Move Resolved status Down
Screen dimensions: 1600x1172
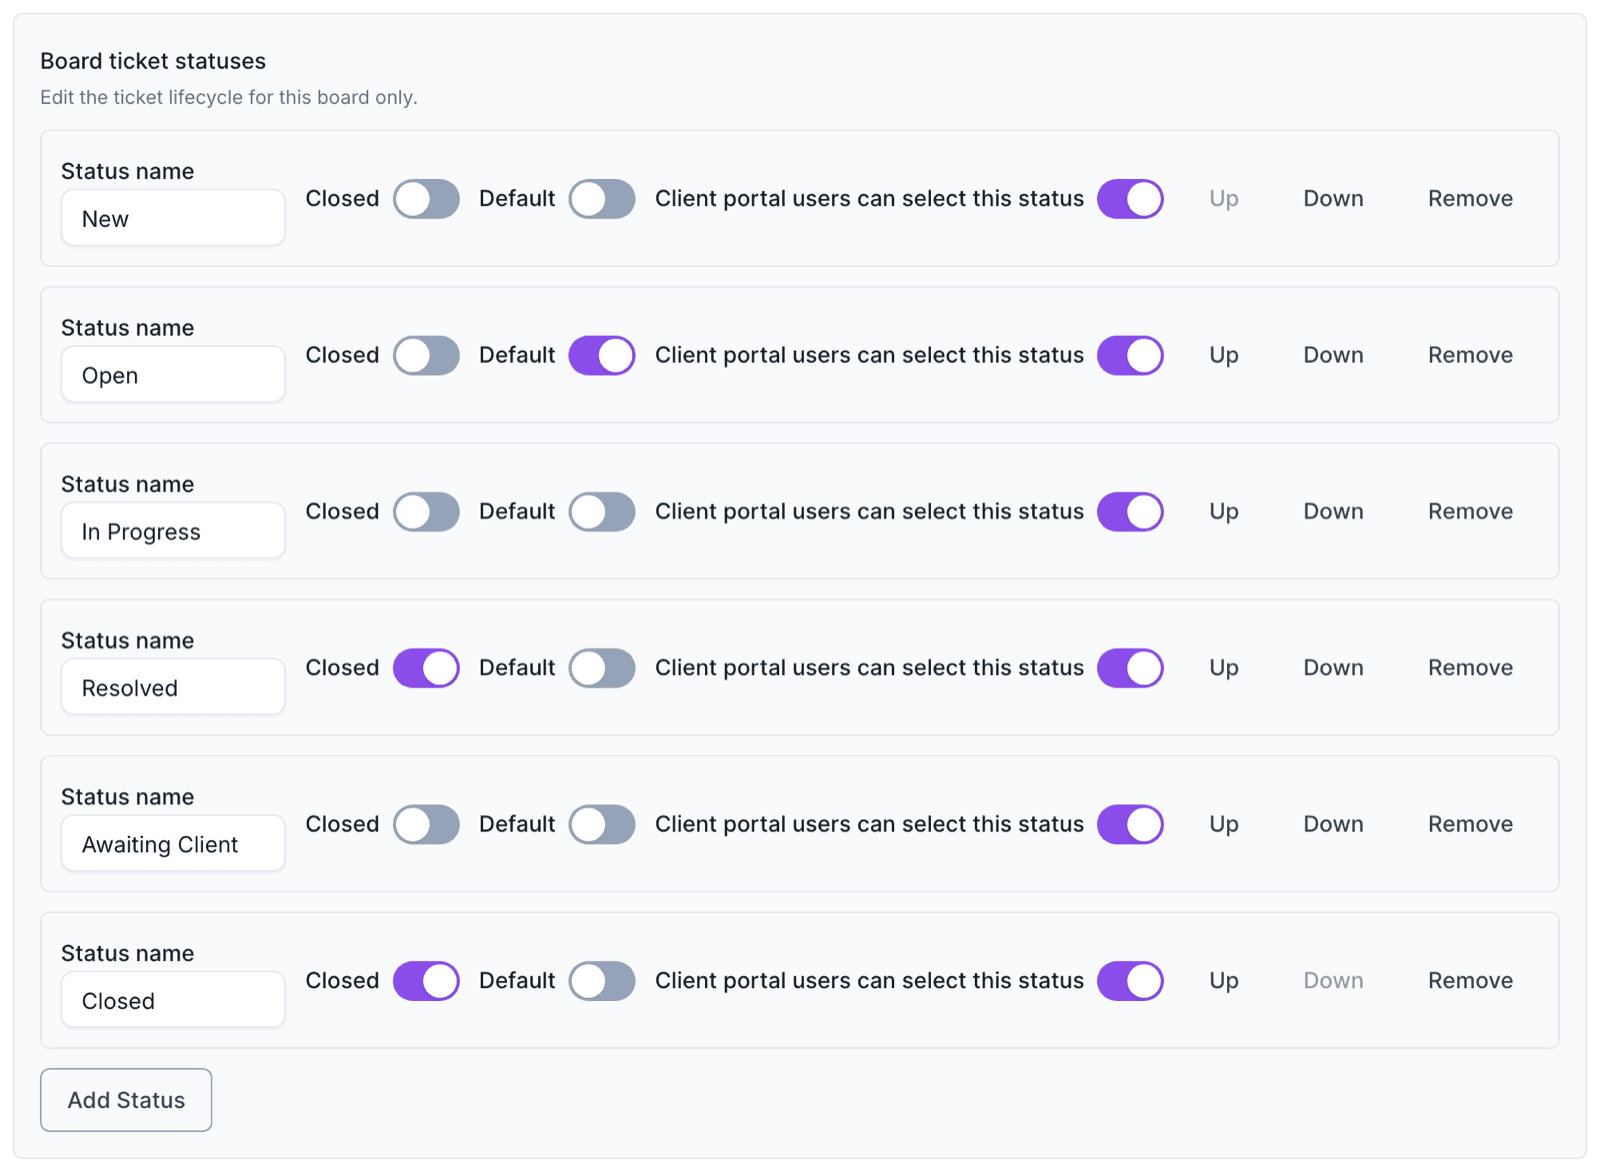(1333, 668)
